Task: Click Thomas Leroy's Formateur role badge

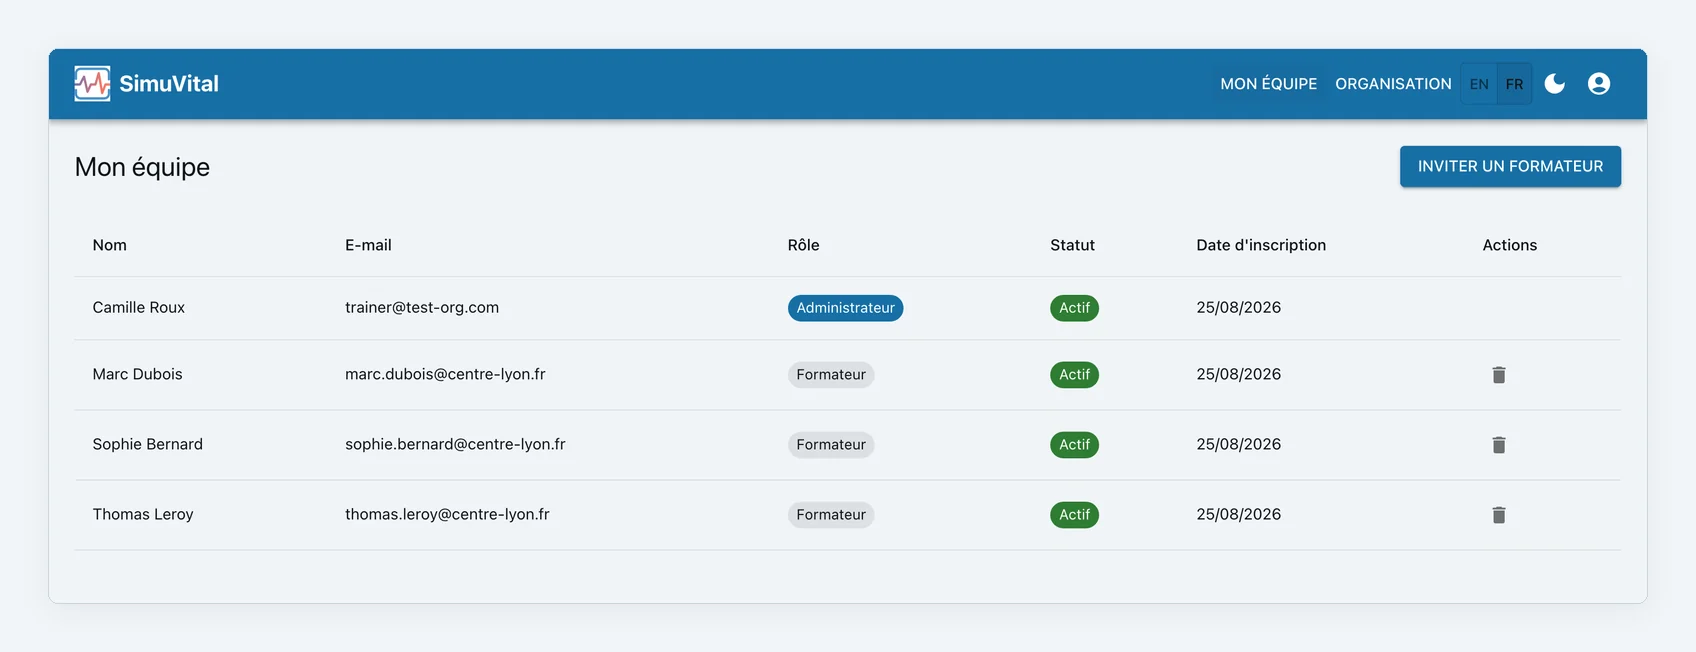Action: pos(831,515)
